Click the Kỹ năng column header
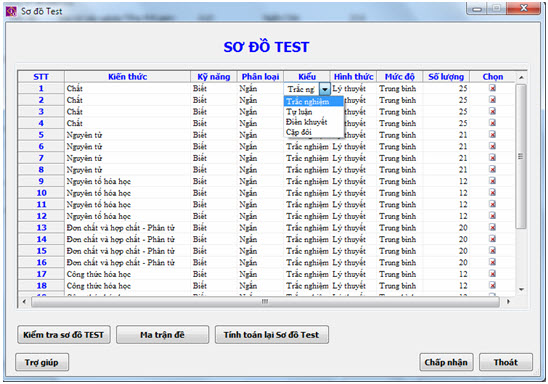 [214, 77]
